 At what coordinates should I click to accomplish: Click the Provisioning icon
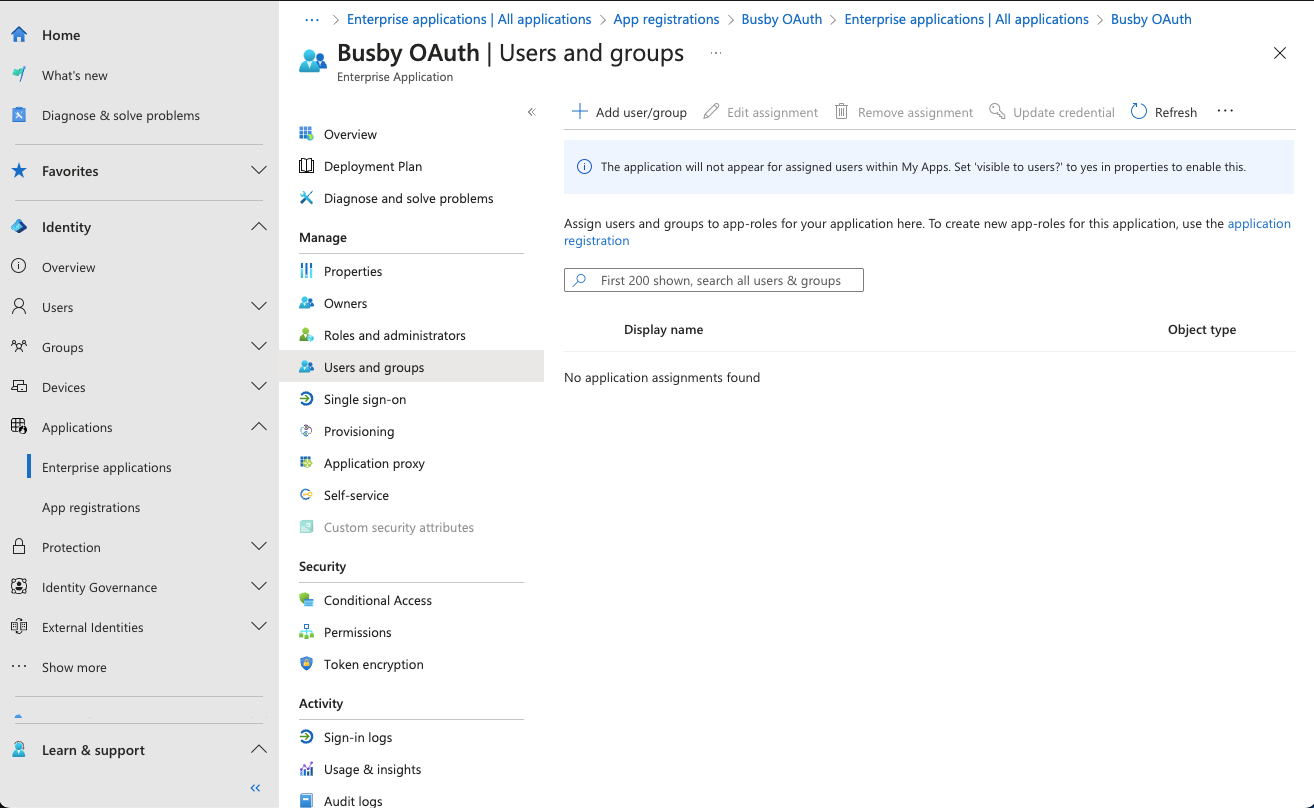point(307,431)
